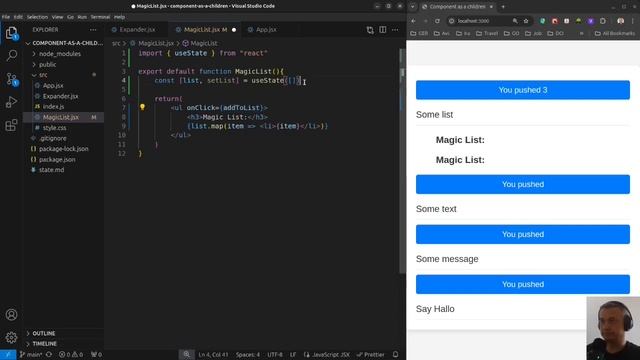Viewport: 640px width, 360px height.
Task: Collapse the COMPONENT-AS-A-CHILD project root
Action: point(64,43)
